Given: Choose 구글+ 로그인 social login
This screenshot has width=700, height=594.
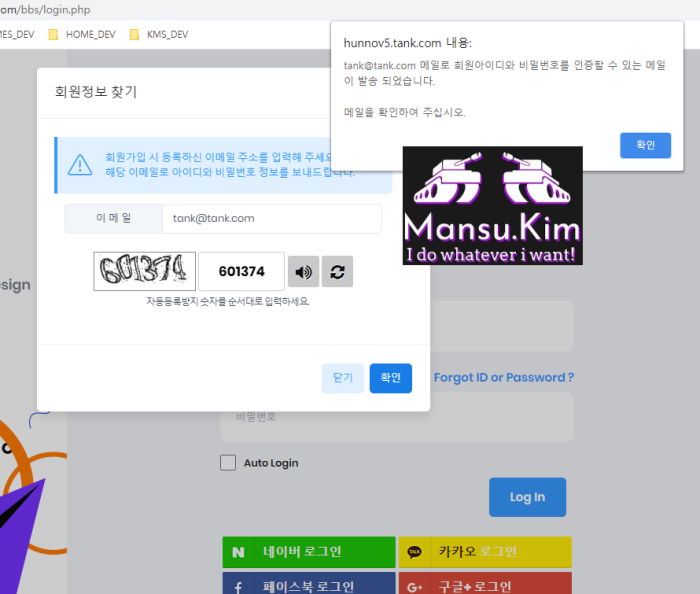Looking at the screenshot, I should click(485, 583).
